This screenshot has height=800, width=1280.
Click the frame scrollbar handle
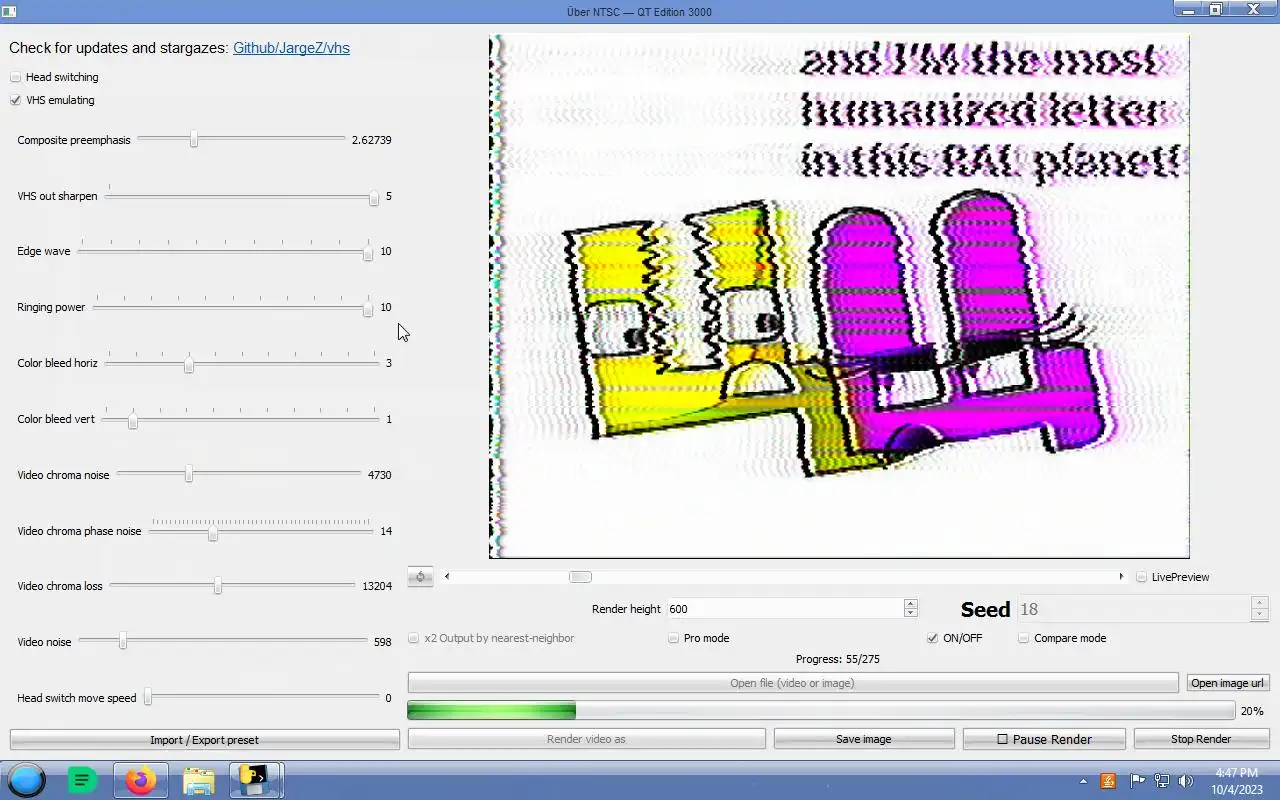coord(580,576)
